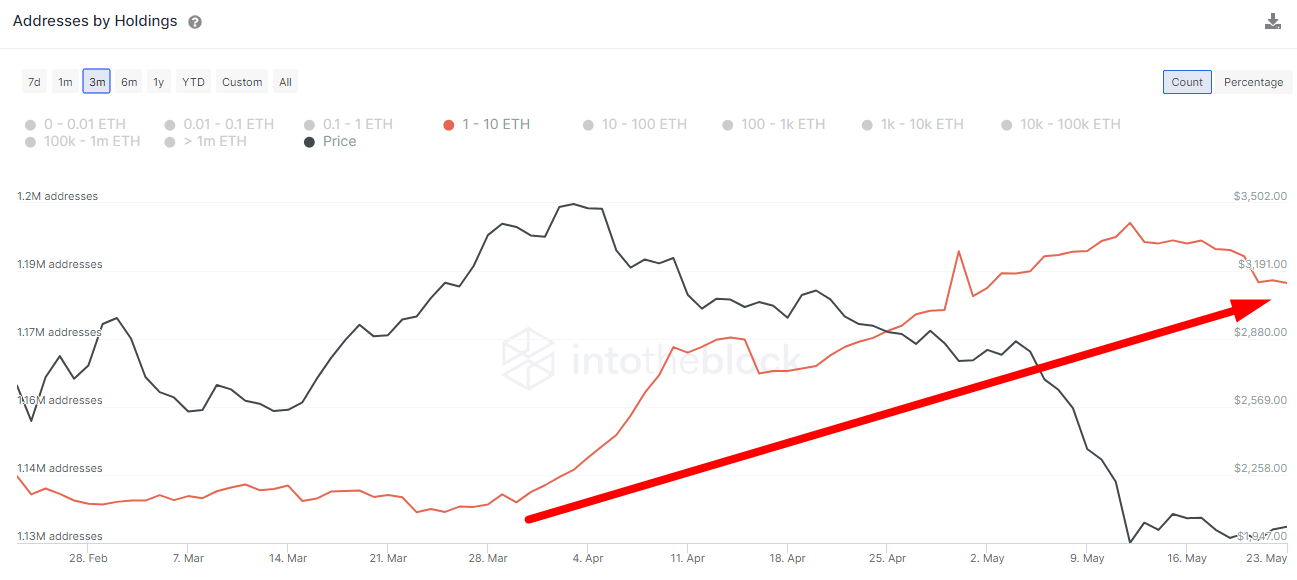Click the 1y time range button

(158, 81)
